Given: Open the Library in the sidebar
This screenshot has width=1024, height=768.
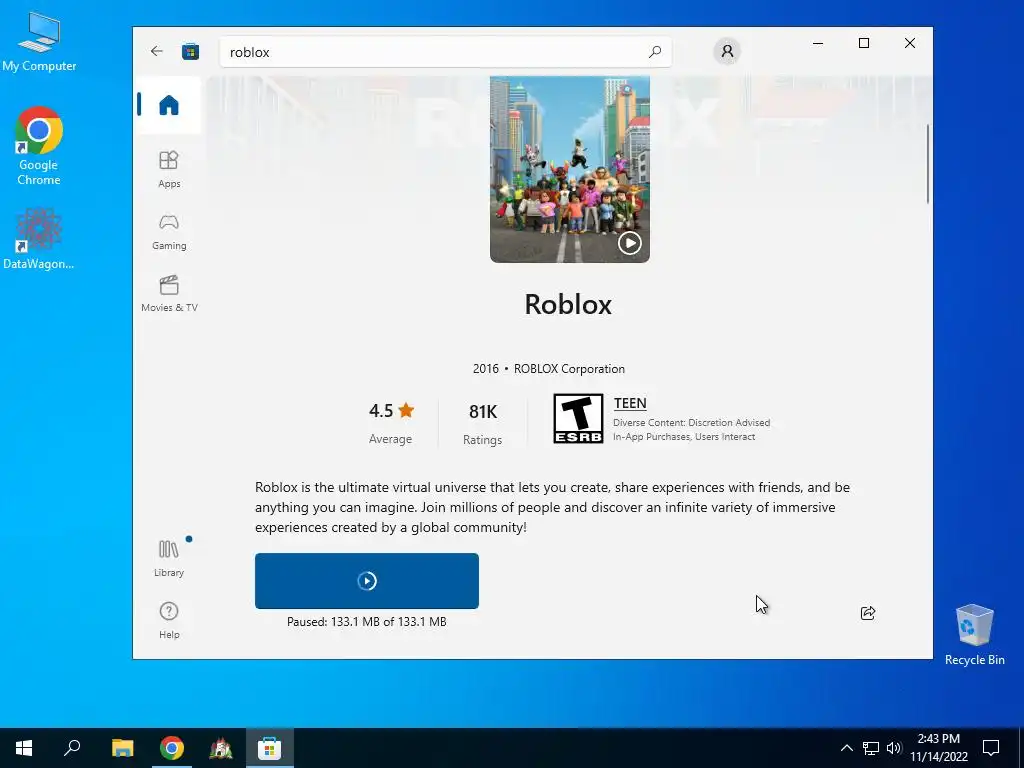Looking at the screenshot, I should (168, 558).
